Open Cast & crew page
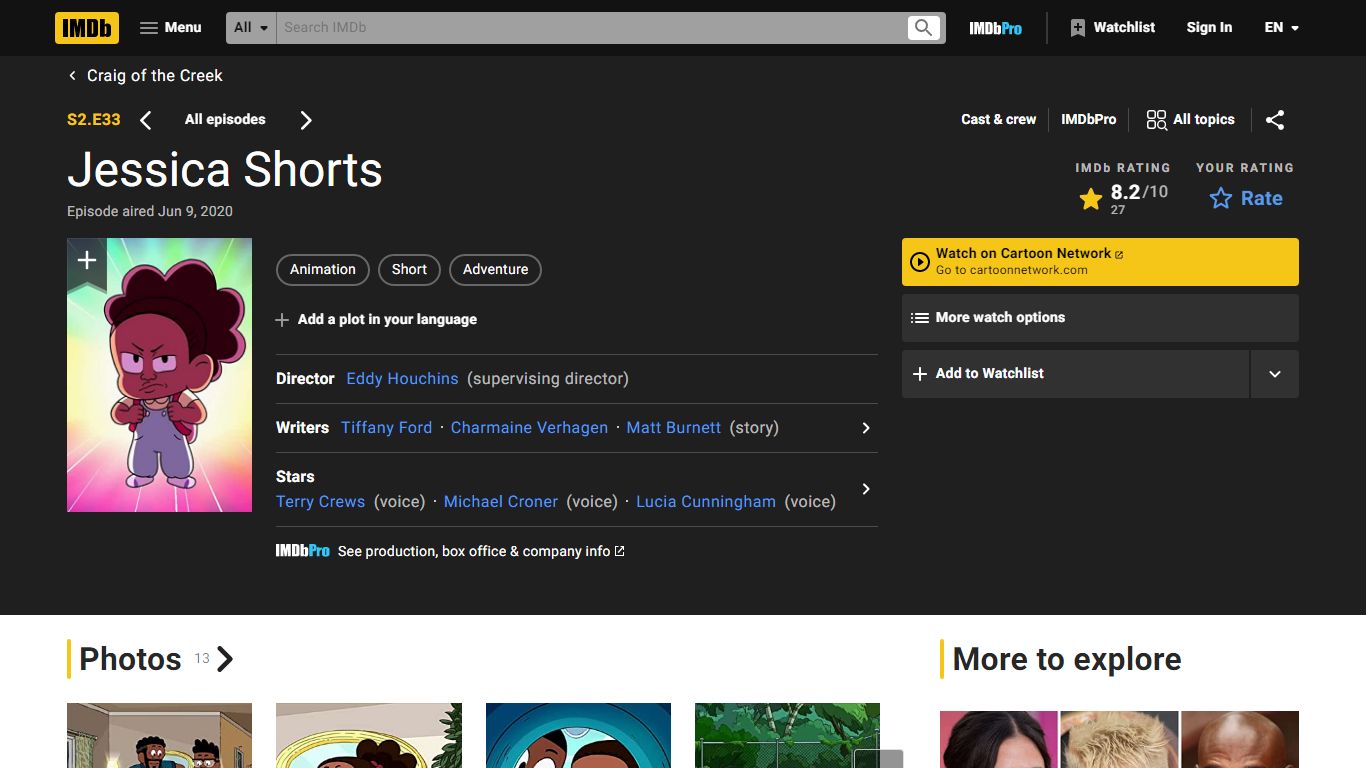Image resolution: width=1366 pixels, height=768 pixels. 998,119
